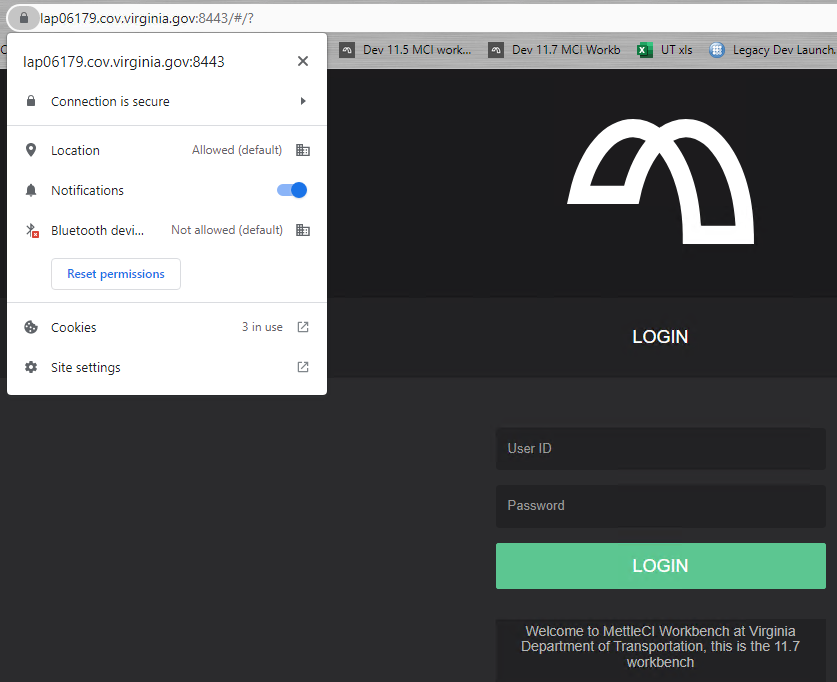The width and height of the screenshot is (837, 682).
Task: Open the Legacy Dev Launch bookmark
Action: (772, 50)
